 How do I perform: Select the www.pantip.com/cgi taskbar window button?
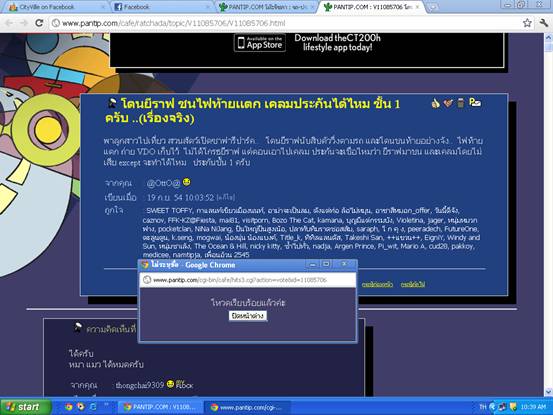pyautogui.click(x=247, y=407)
